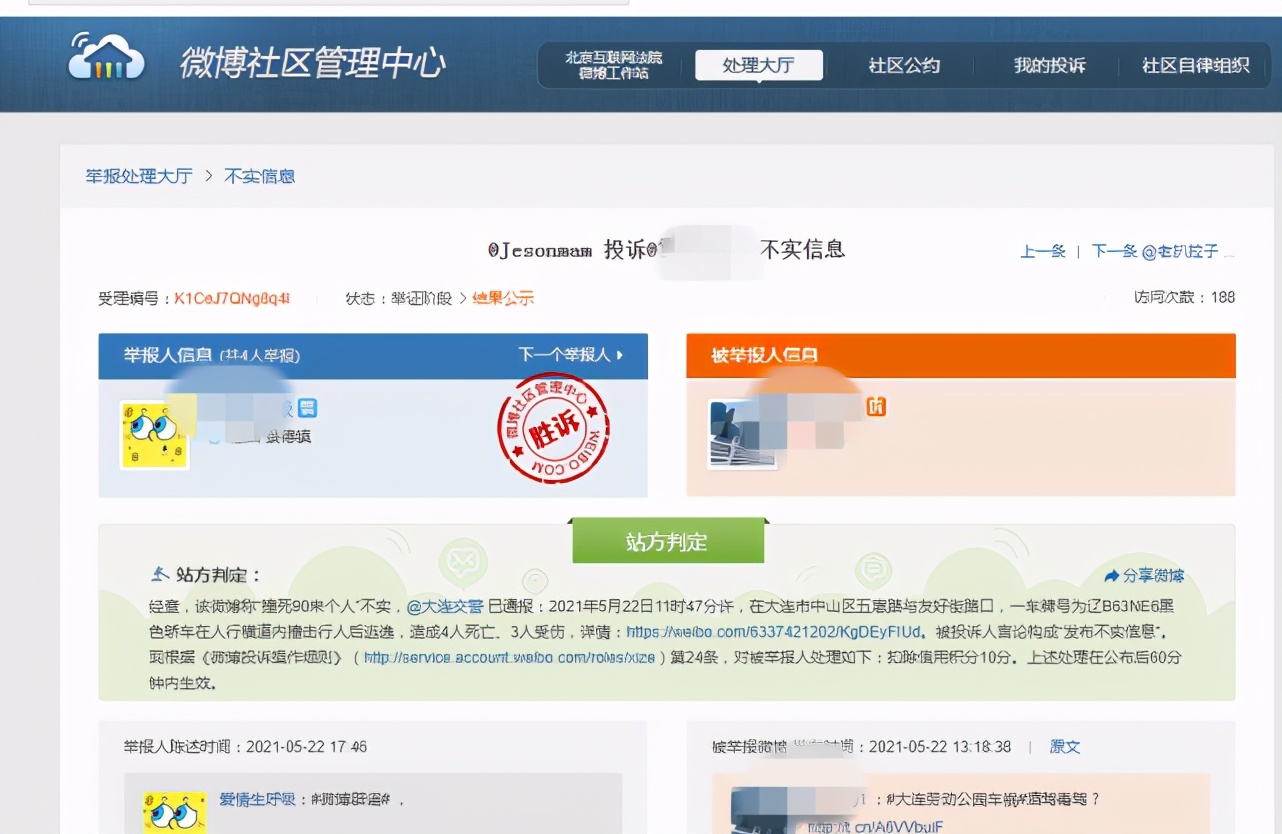Click the small avatar in reporter statement

click(x=175, y=812)
